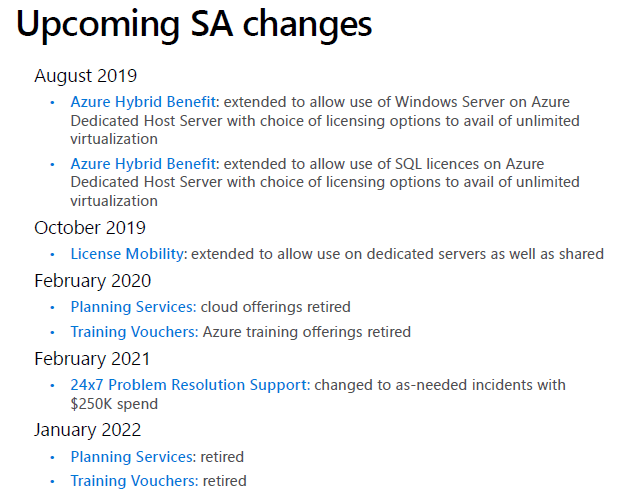Click the "Azure training offerings retired" text
Image resolution: width=629 pixels, height=500 pixels.
(x=307, y=332)
